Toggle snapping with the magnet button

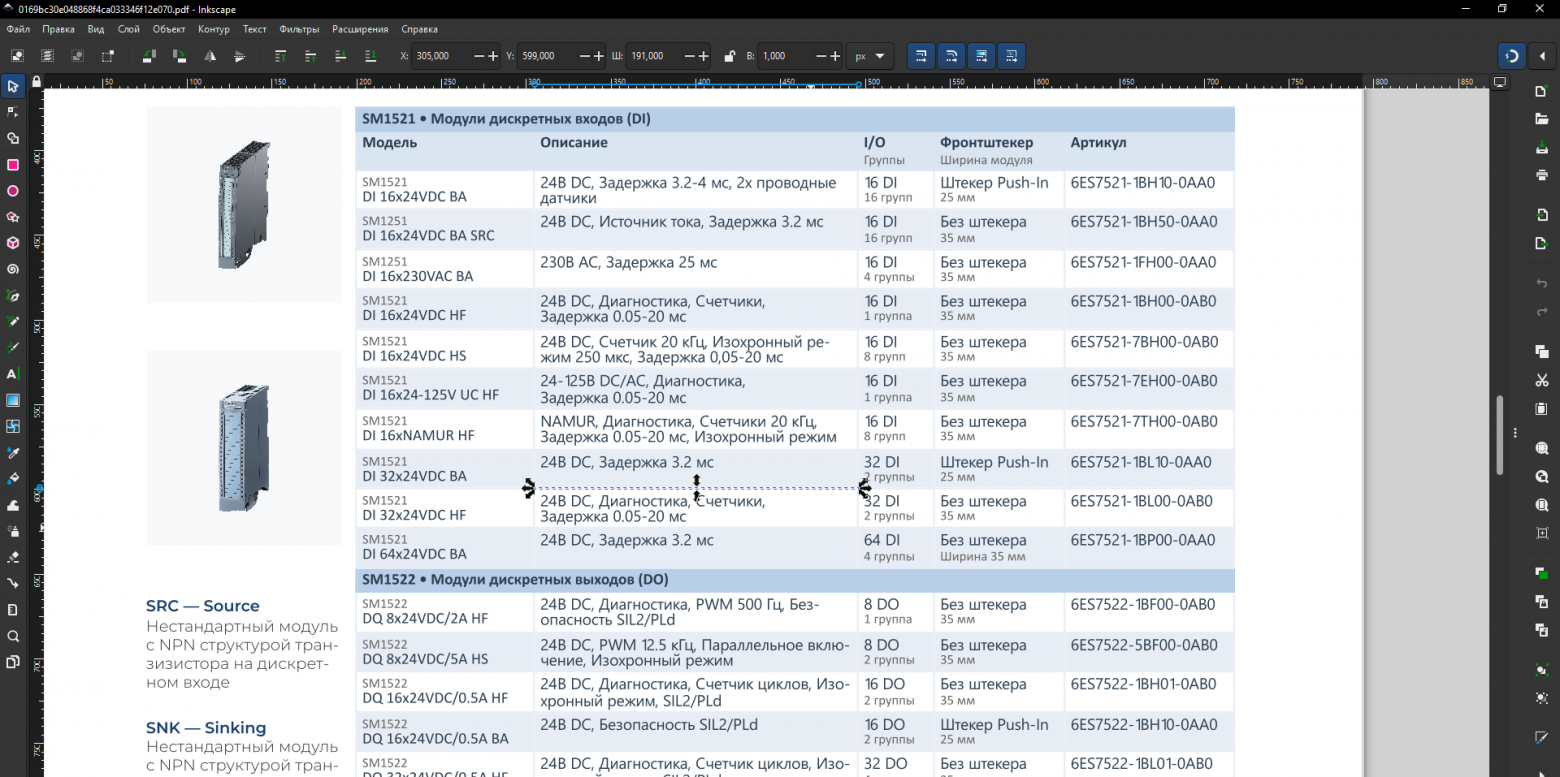tap(1512, 56)
